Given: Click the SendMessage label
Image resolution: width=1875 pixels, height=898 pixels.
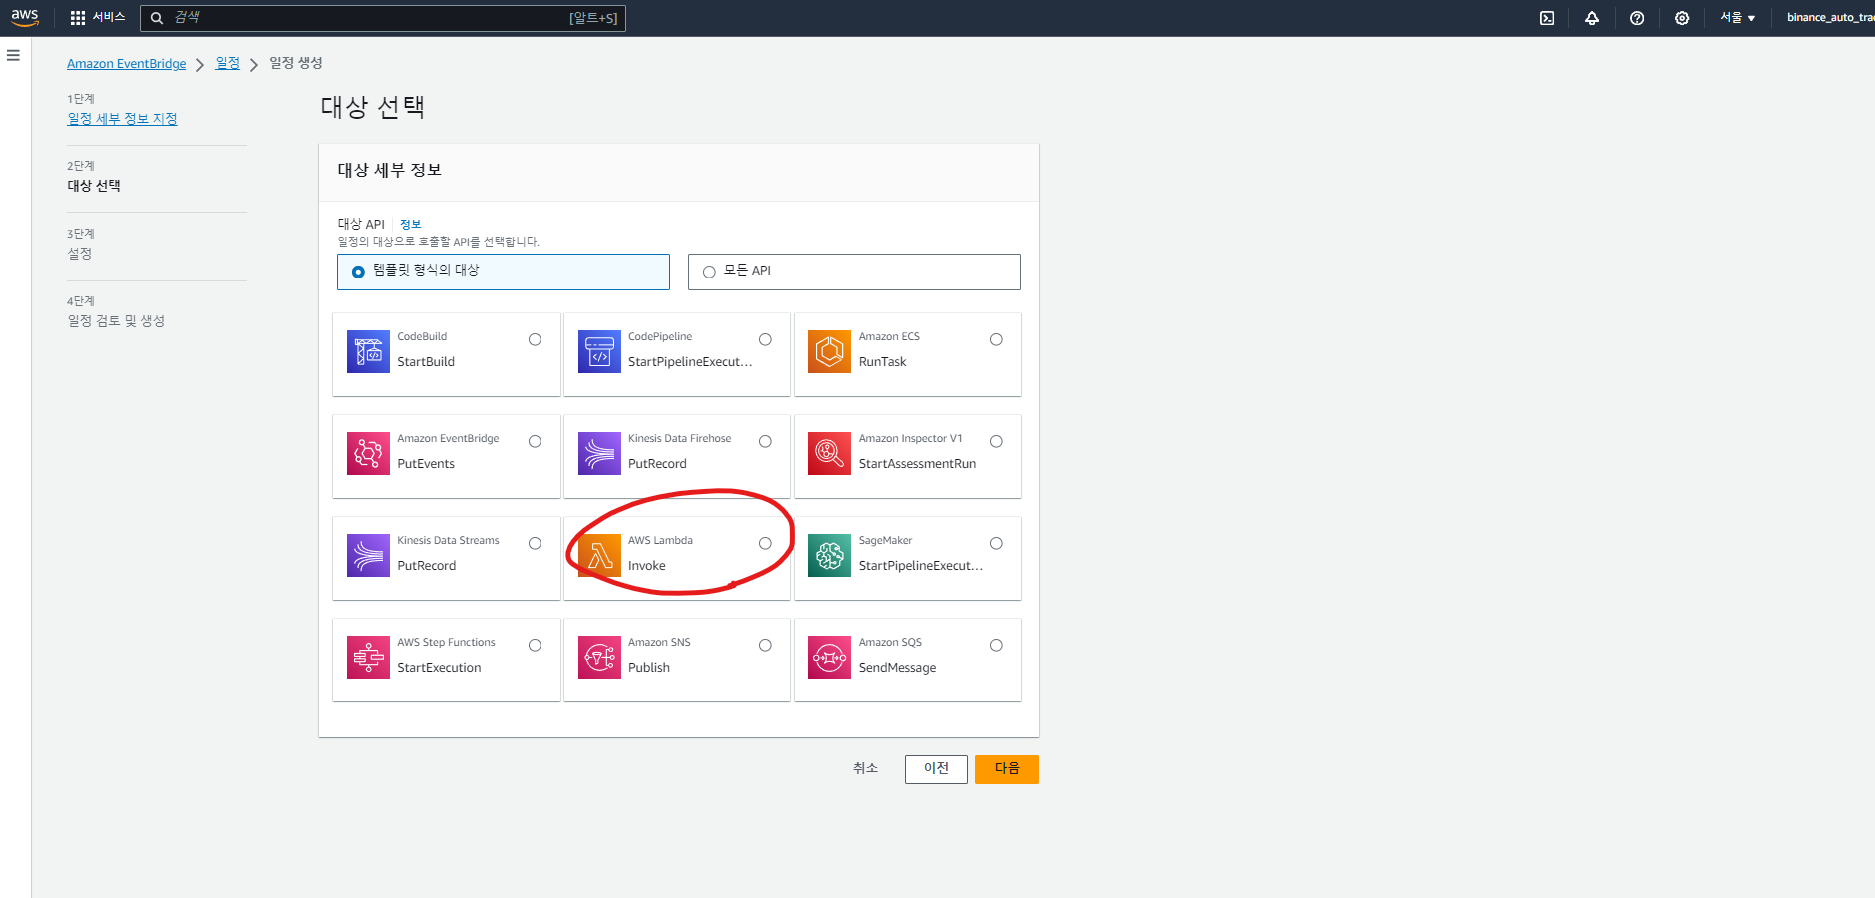Looking at the screenshot, I should (897, 668).
